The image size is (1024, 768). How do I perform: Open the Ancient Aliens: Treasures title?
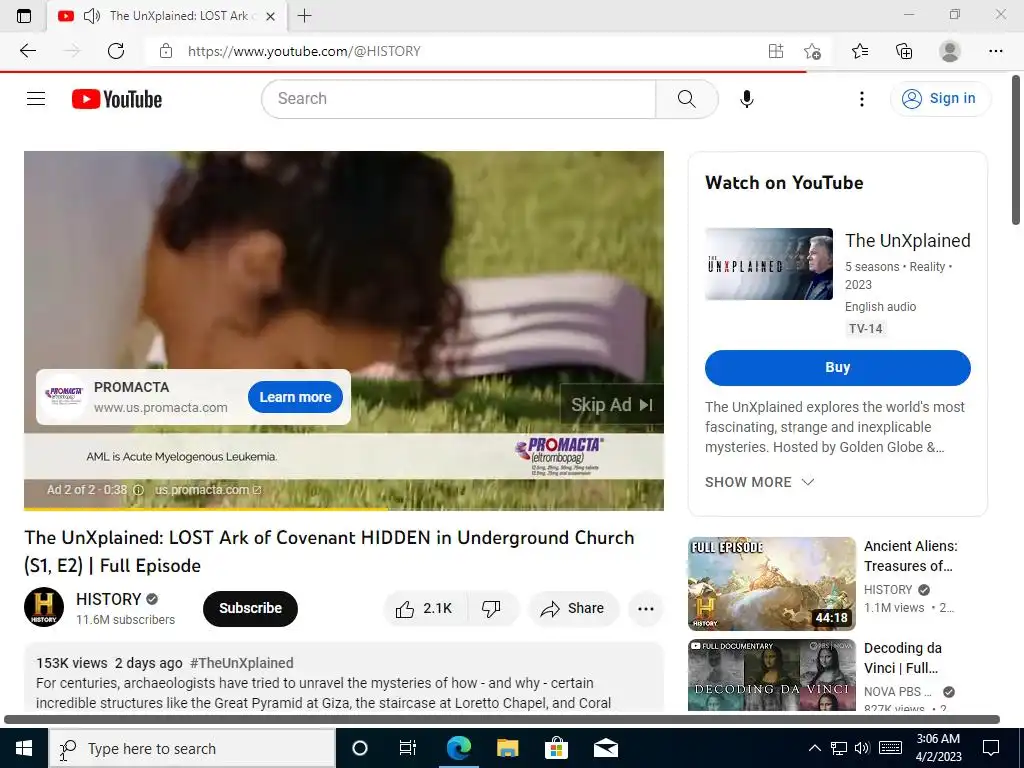910,556
